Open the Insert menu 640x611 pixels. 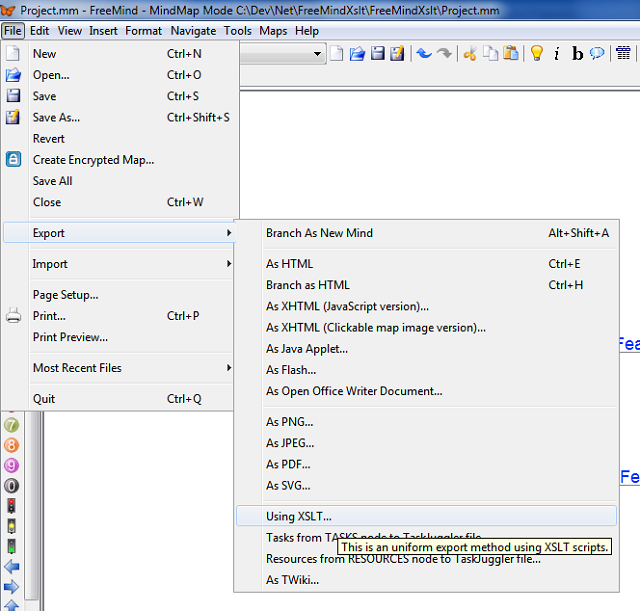point(103,31)
